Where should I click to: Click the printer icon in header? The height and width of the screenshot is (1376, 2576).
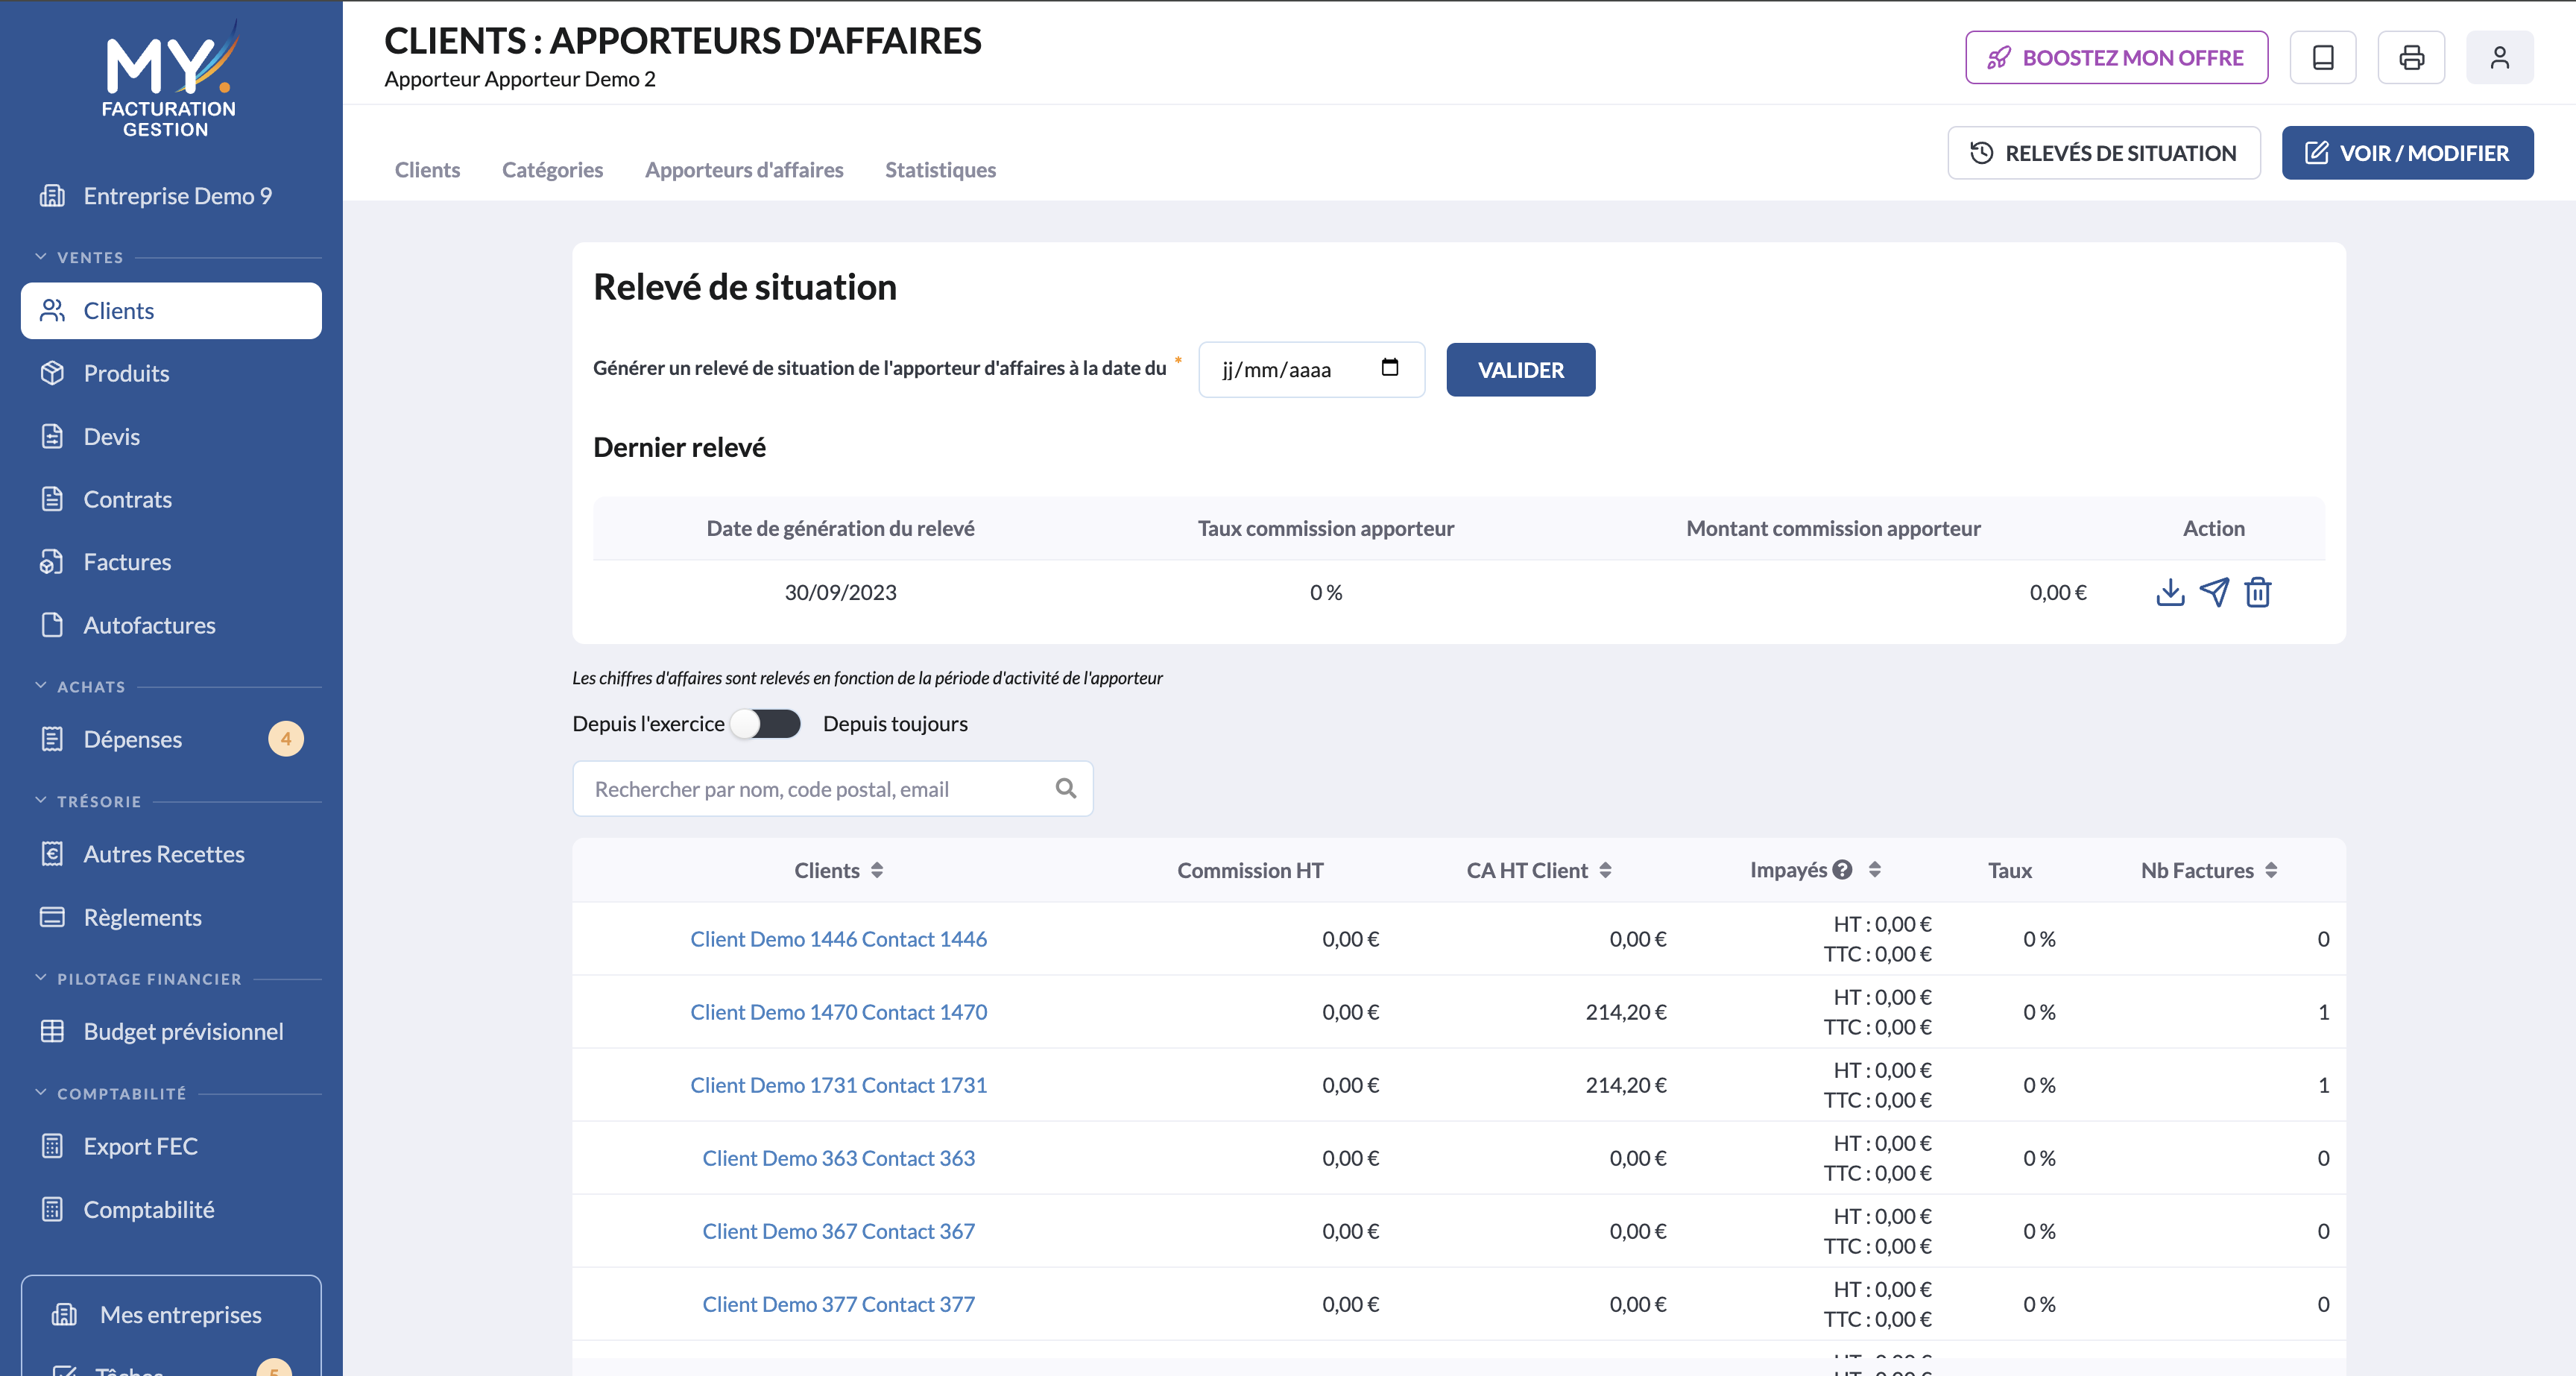(2411, 58)
